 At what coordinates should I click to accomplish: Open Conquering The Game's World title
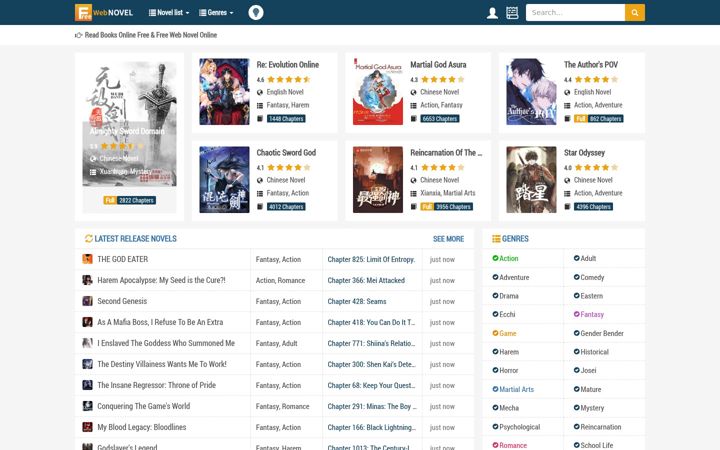[x=144, y=406]
